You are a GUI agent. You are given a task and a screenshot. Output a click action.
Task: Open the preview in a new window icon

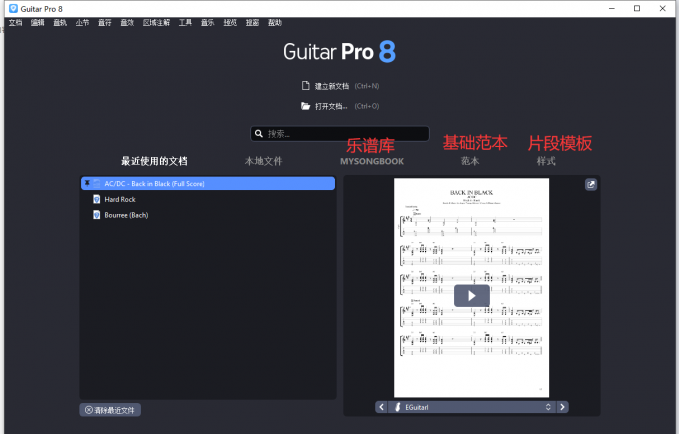tap(591, 185)
